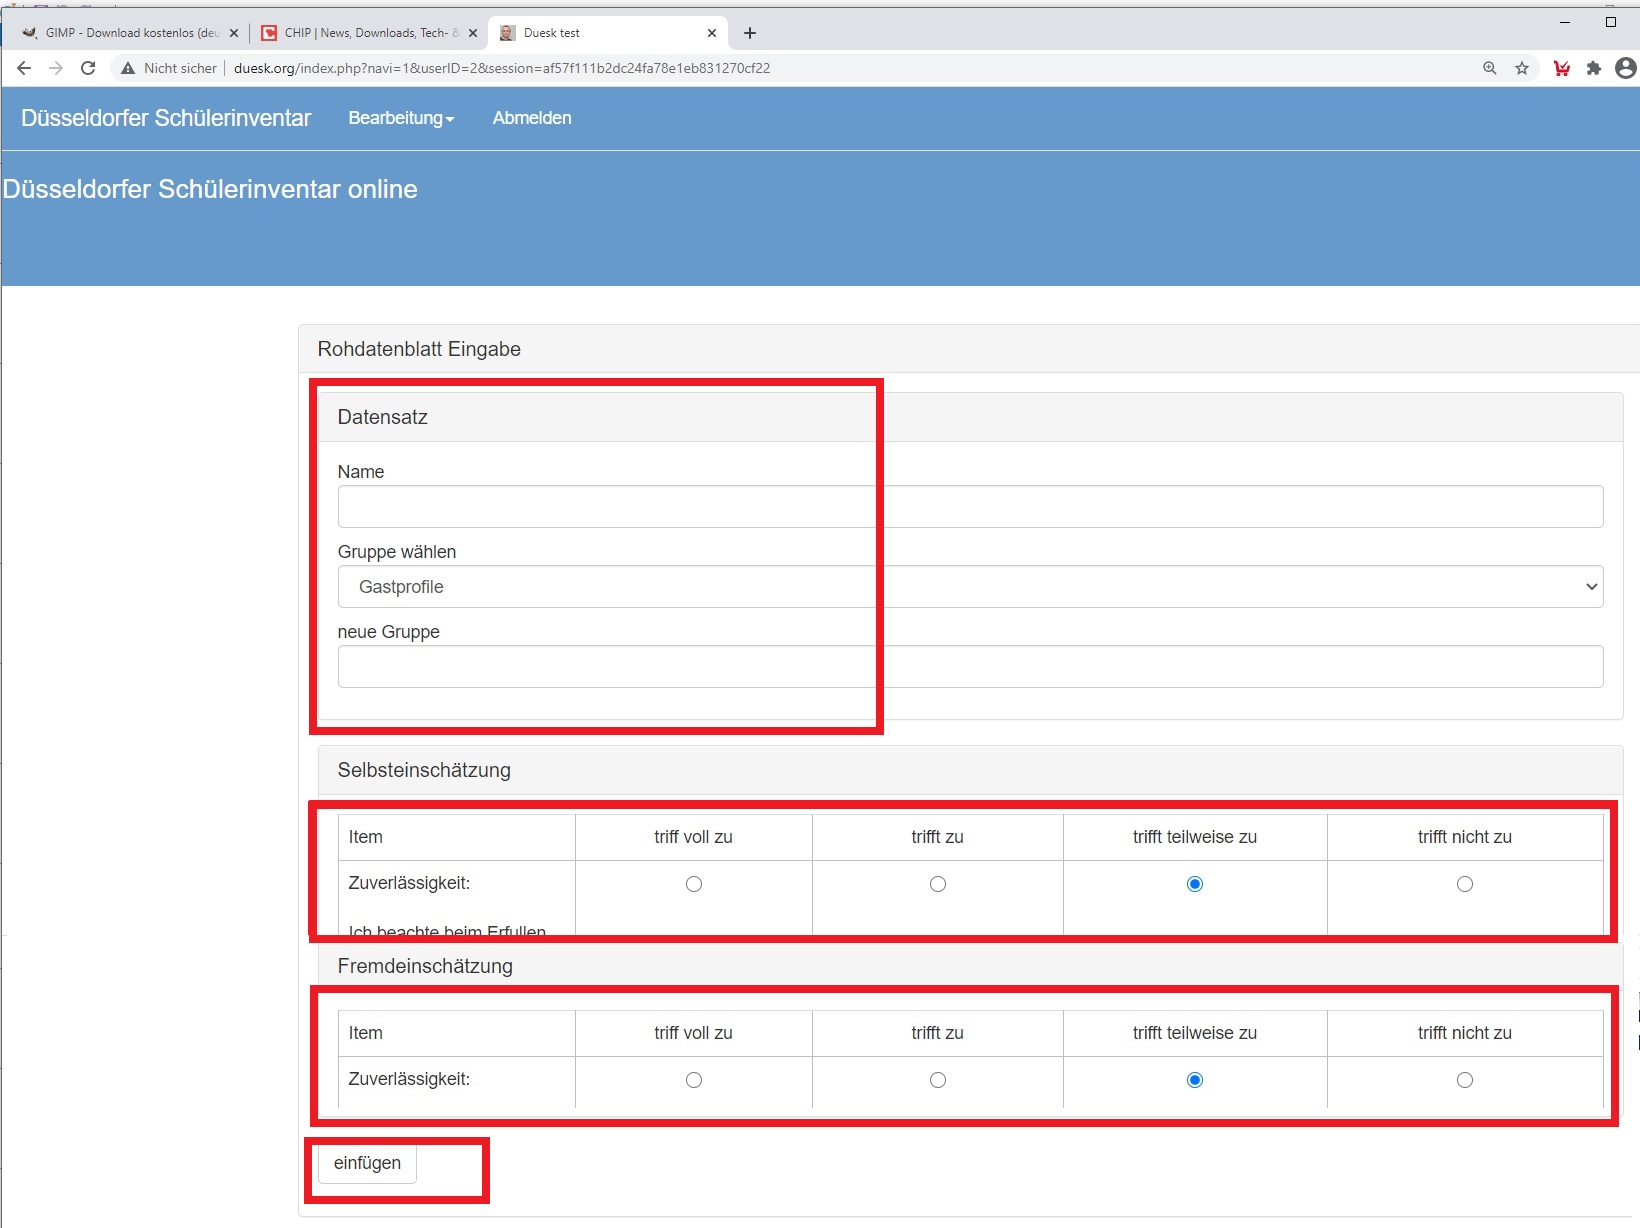This screenshot has width=1640, height=1228.
Task: Select 'trifft zu' under Fremdeinschätzung
Action: (x=937, y=1080)
